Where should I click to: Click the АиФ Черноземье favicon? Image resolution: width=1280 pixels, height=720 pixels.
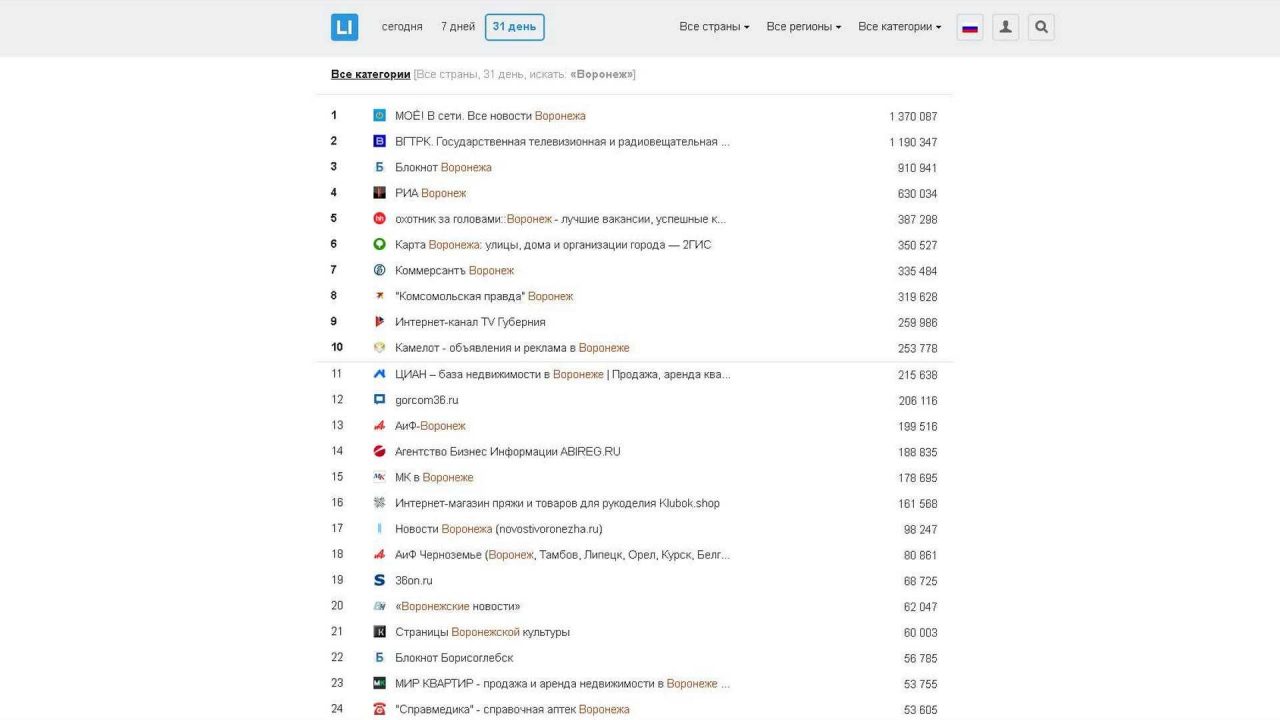coord(379,555)
